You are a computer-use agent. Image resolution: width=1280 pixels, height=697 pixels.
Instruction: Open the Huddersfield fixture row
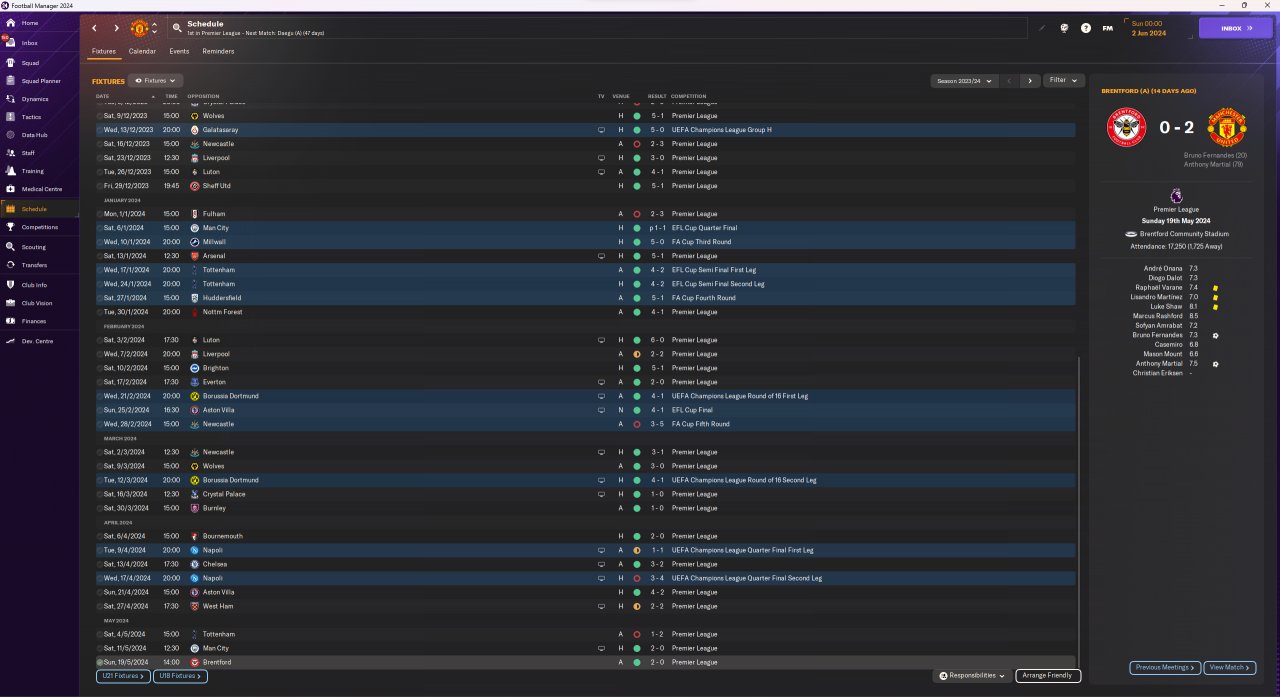click(x=586, y=298)
